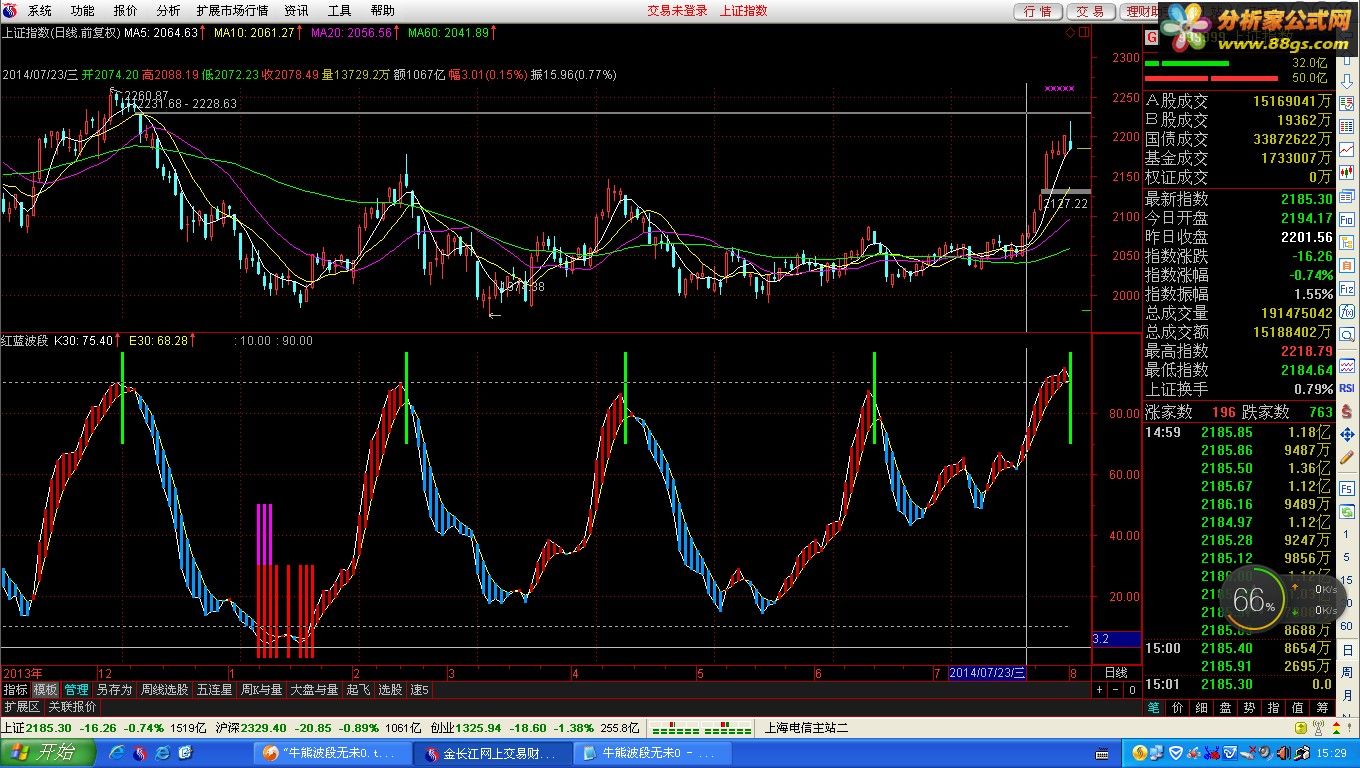
Task: Apply the 周线选股 template tab
Action: click(x=164, y=690)
